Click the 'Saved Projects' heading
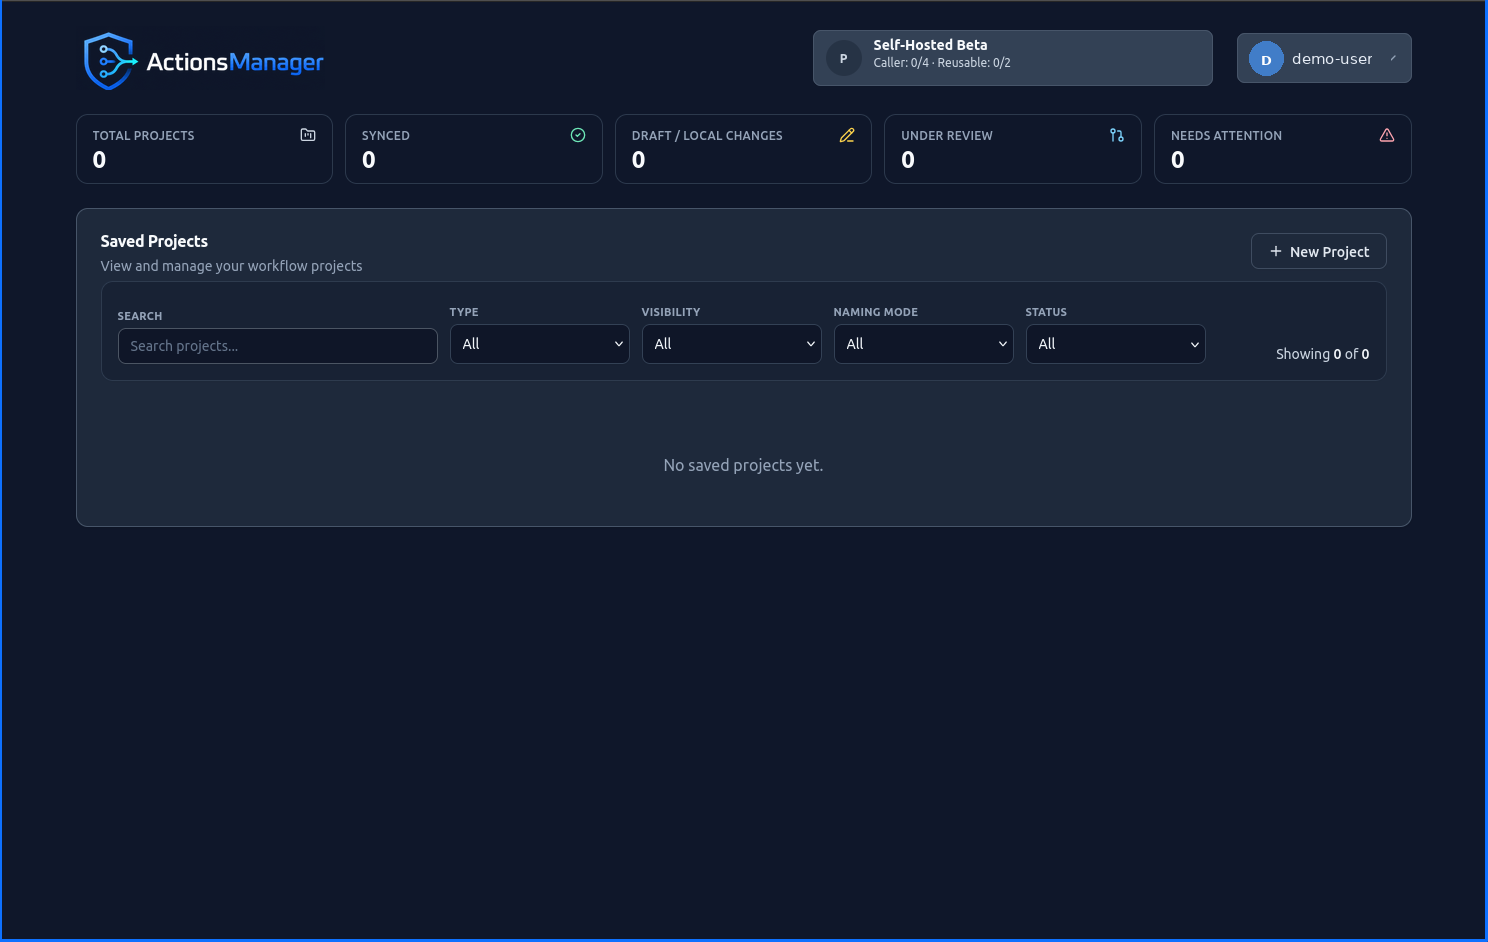This screenshot has width=1488, height=942. (154, 241)
